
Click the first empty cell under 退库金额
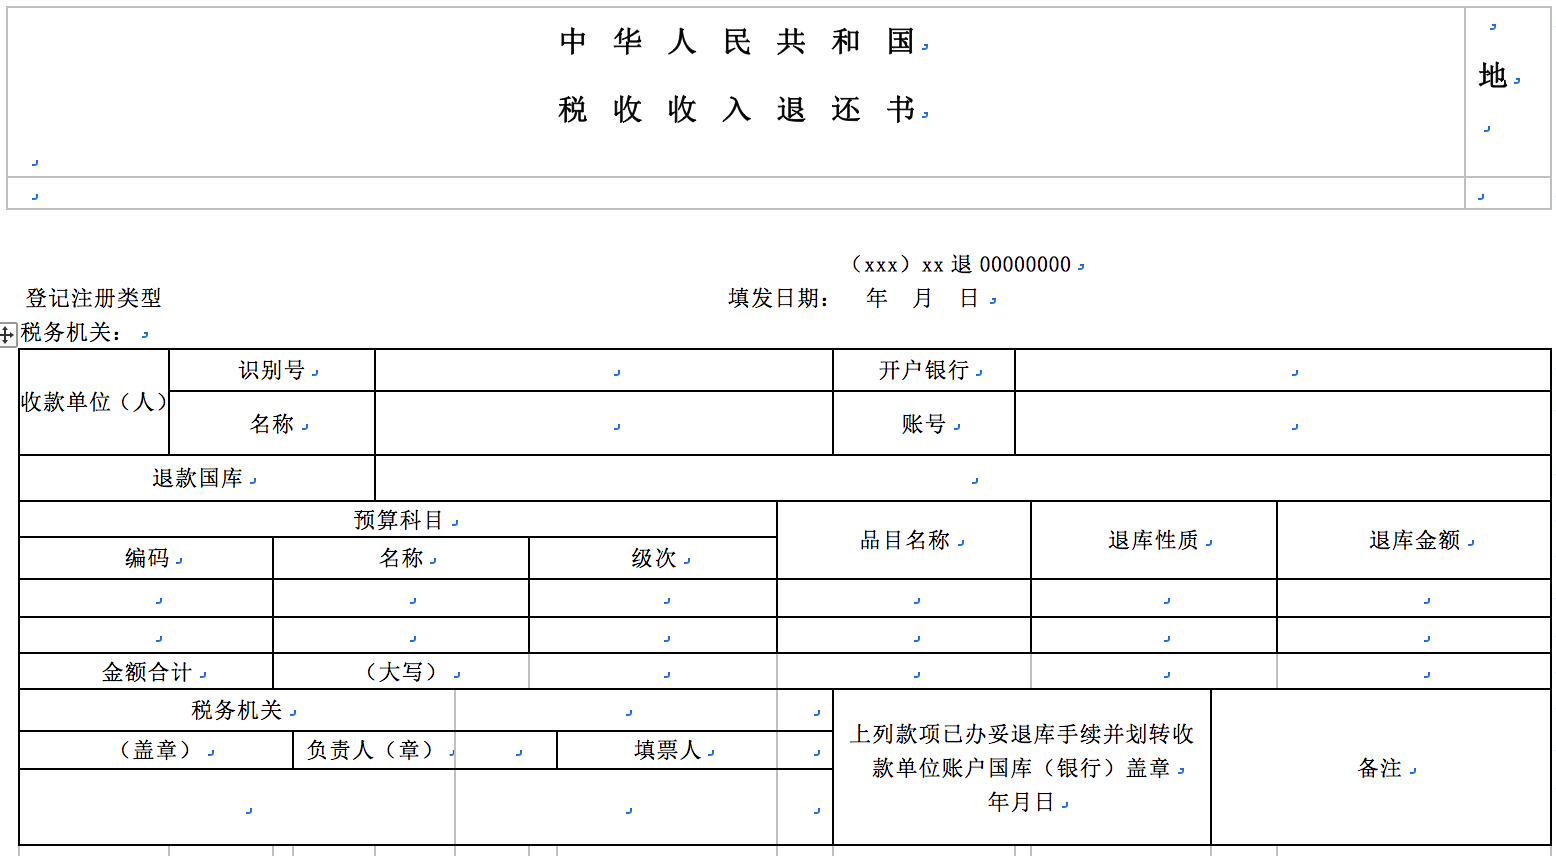1414,598
